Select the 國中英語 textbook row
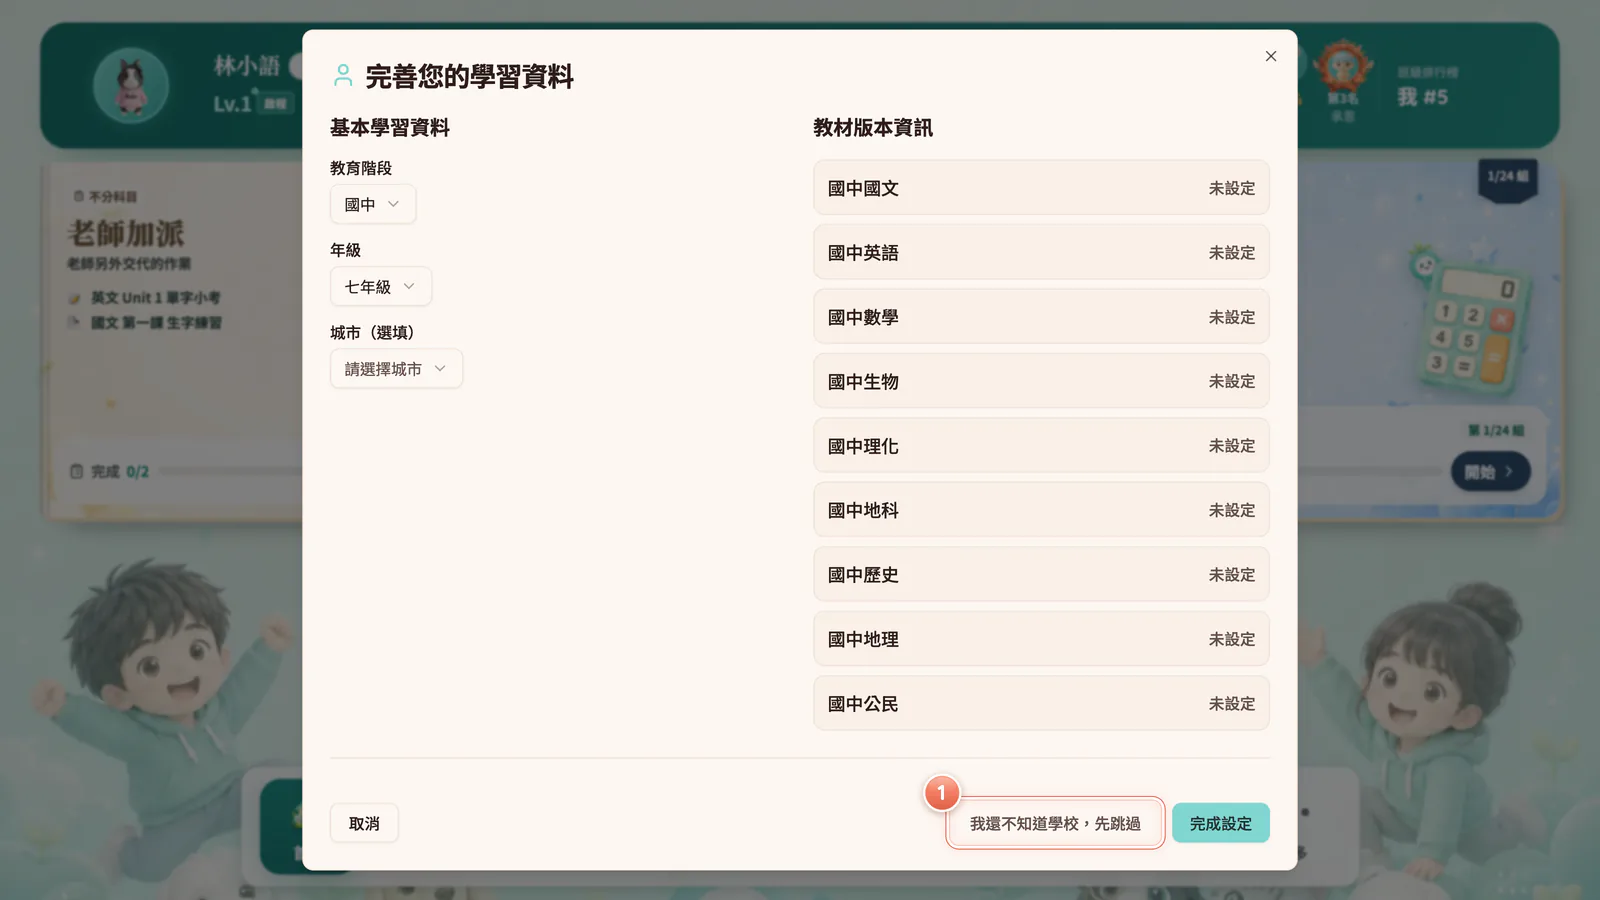1600x900 pixels. pos(1041,252)
